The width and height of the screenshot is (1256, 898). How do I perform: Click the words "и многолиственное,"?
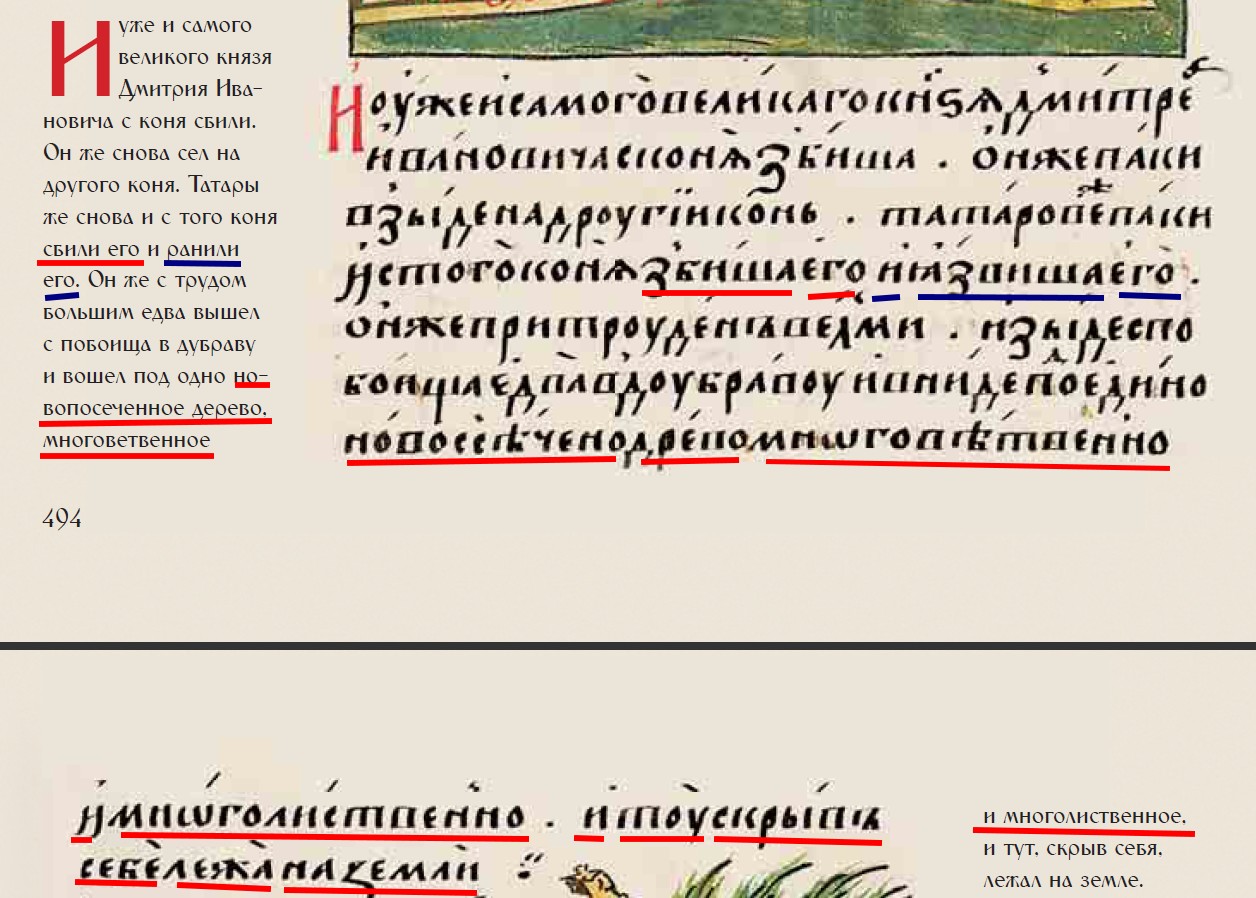[1086, 817]
